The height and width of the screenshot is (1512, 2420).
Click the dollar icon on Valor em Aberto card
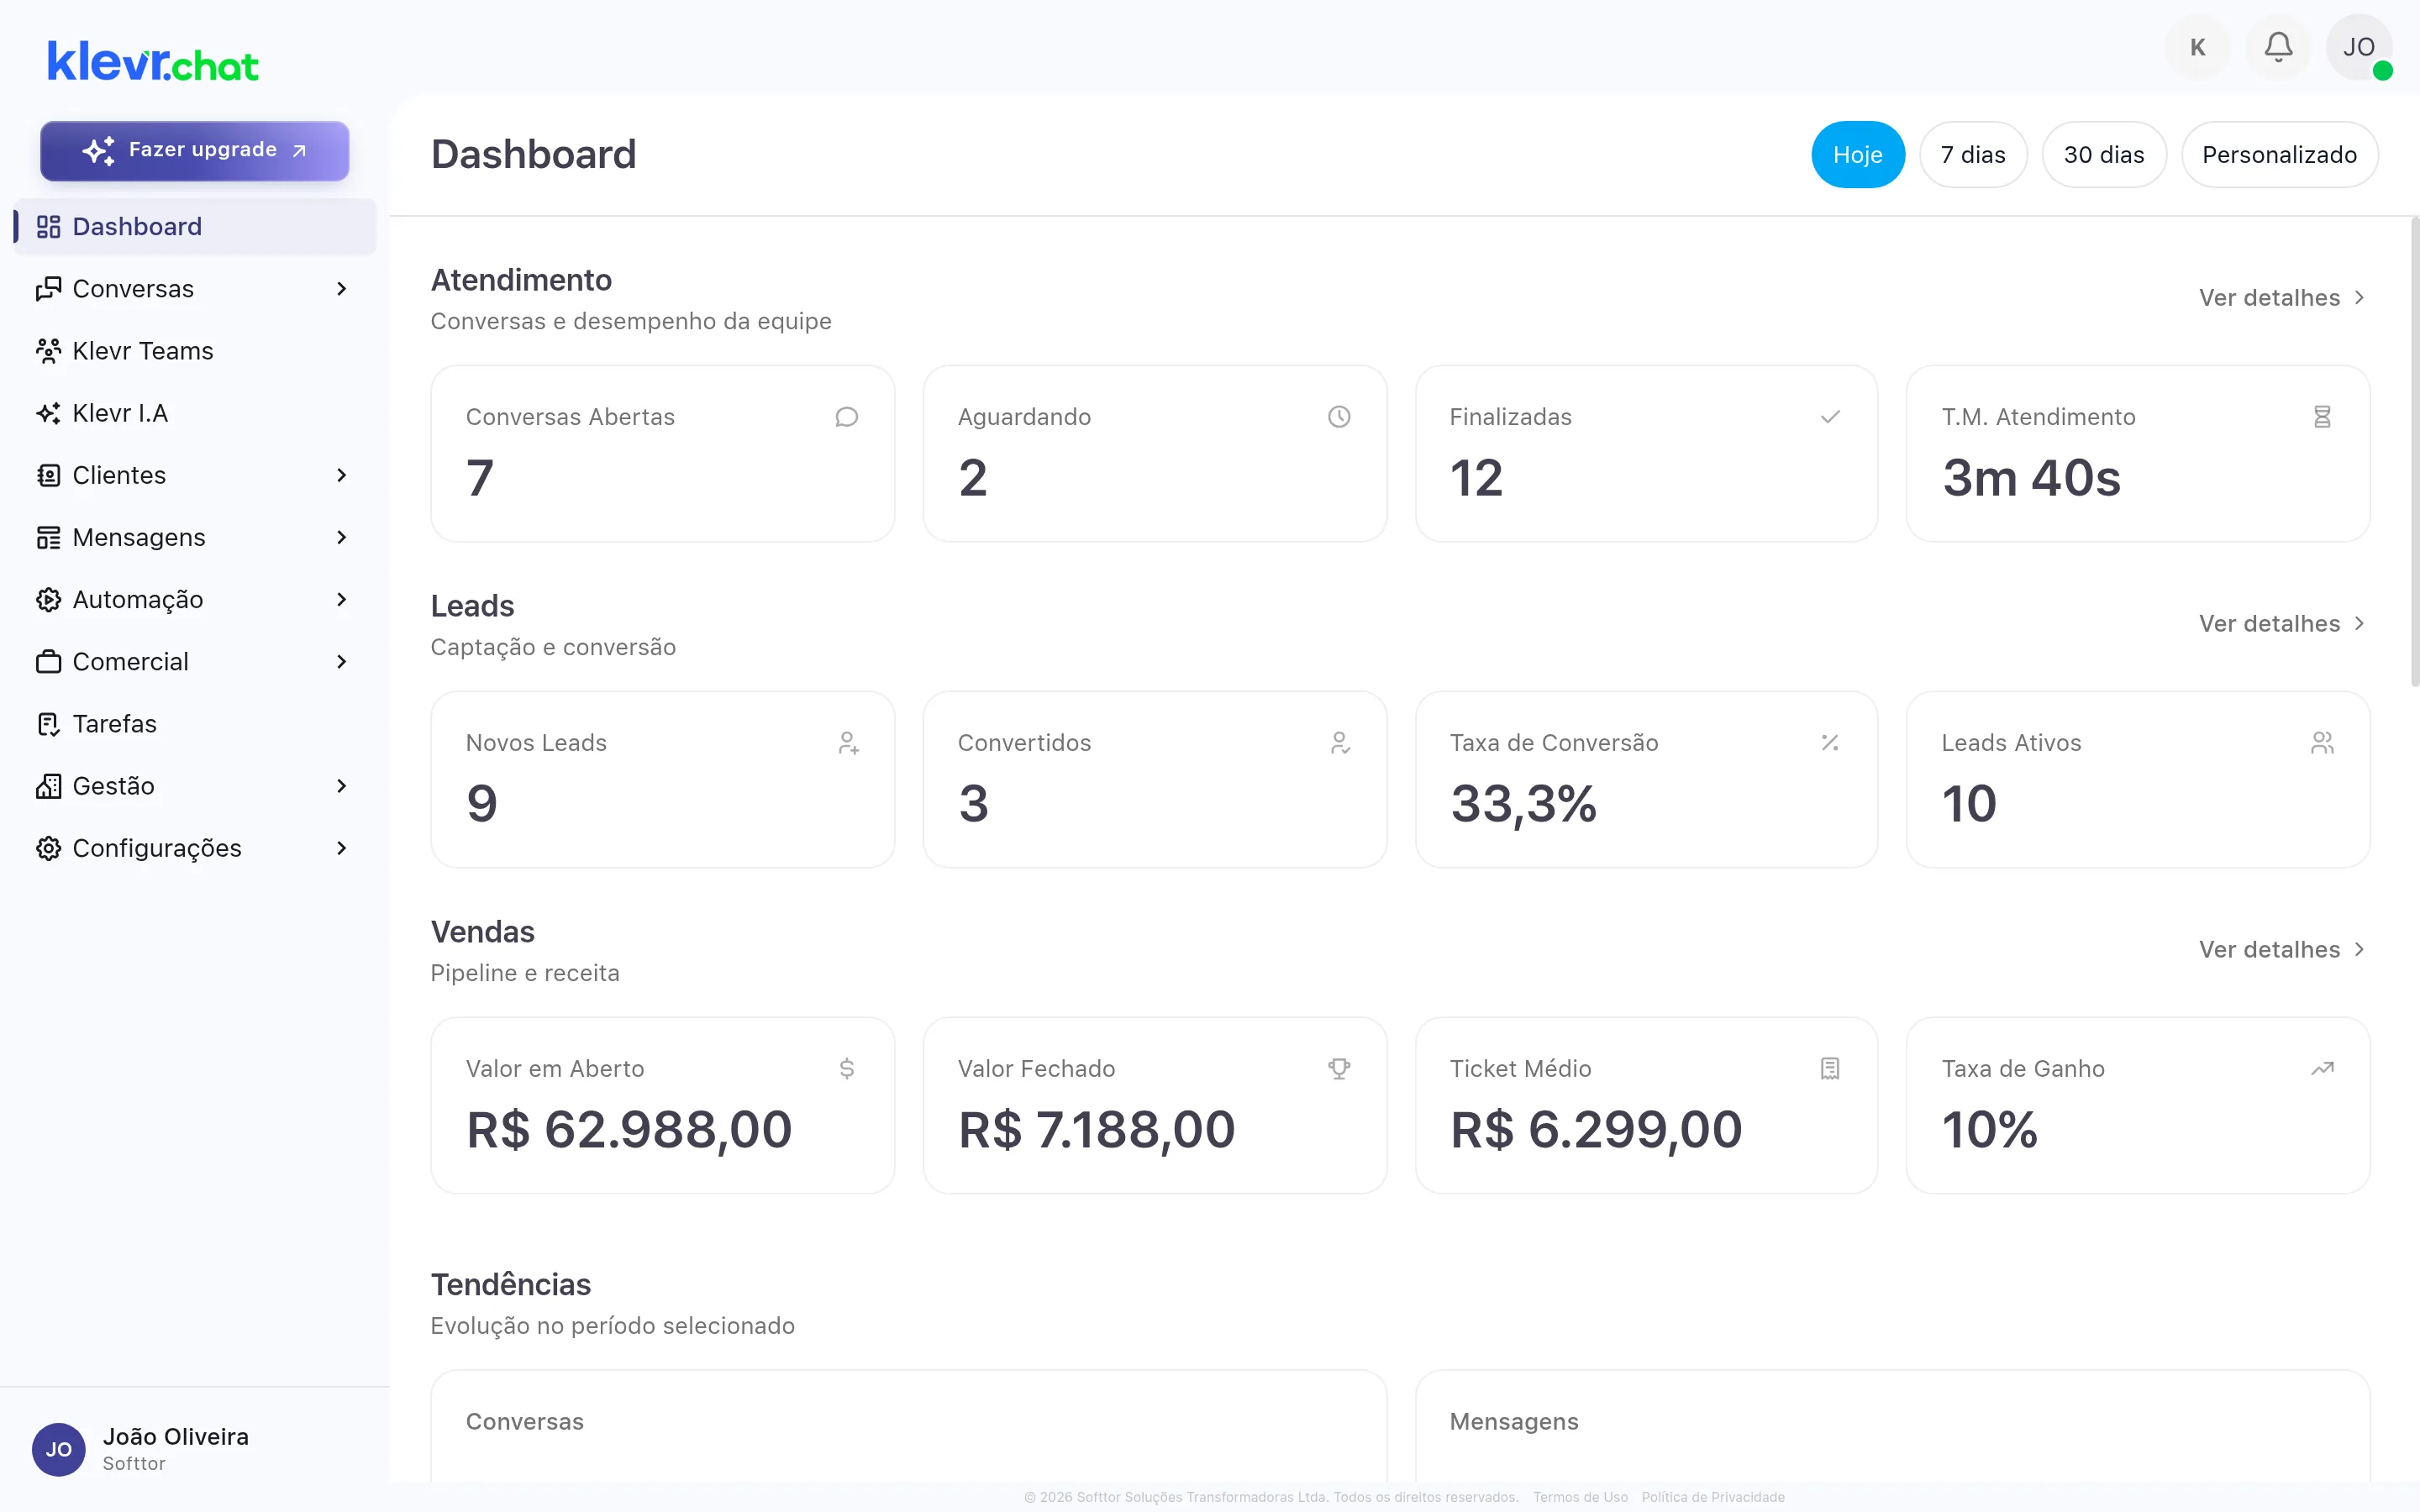tap(846, 1069)
